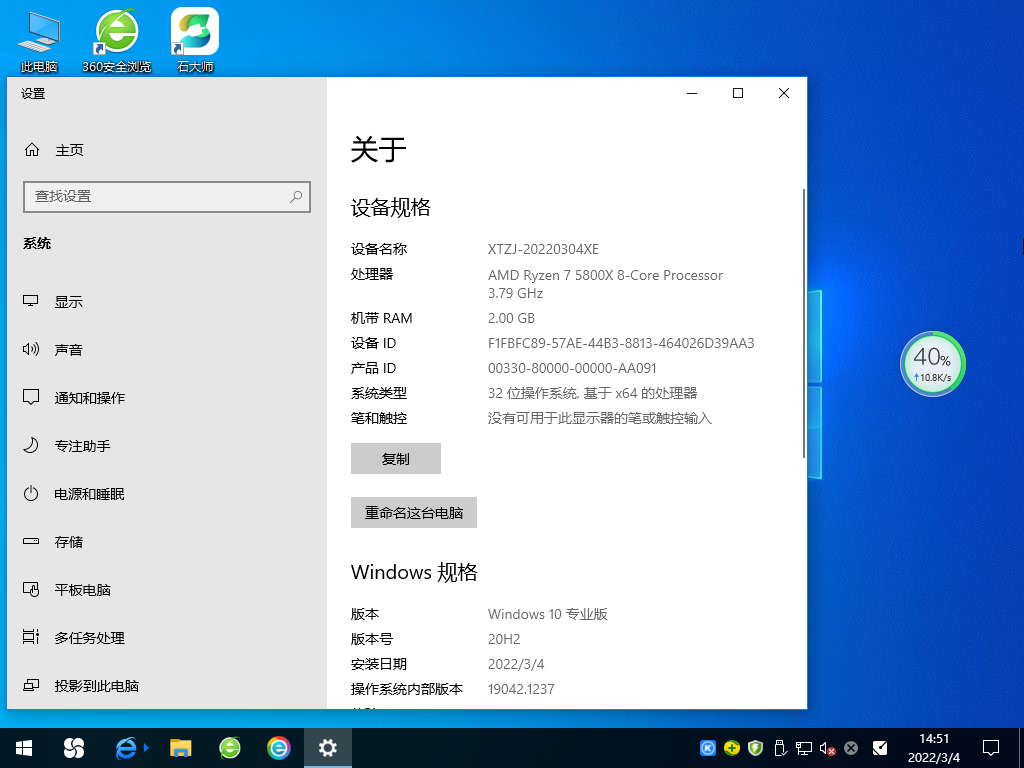The image size is (1024, 768).
Task: Open 显示 settings in the sidebar
Action: (x=70, y=301)
